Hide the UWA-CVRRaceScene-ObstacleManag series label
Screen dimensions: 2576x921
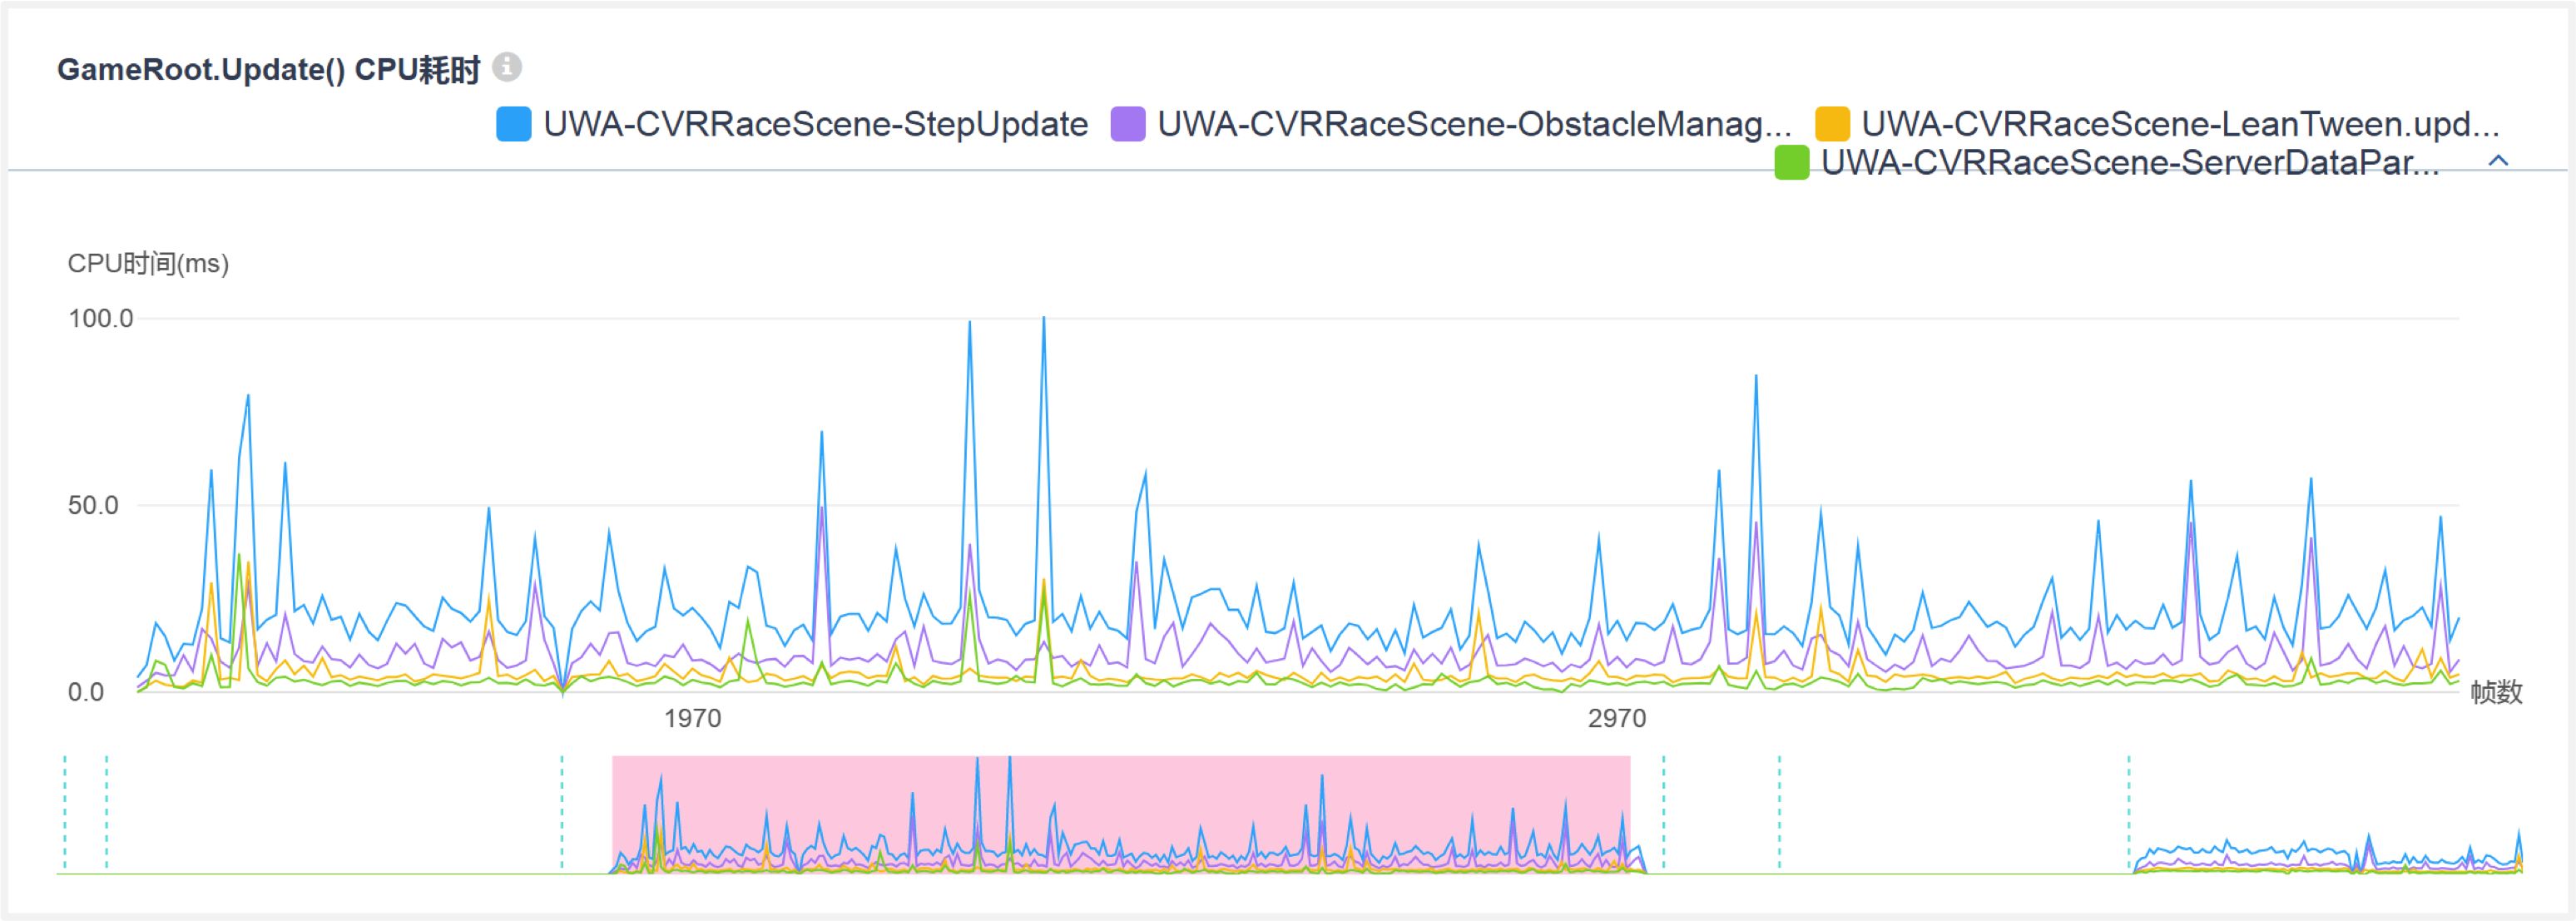(x=1474, y=125)
